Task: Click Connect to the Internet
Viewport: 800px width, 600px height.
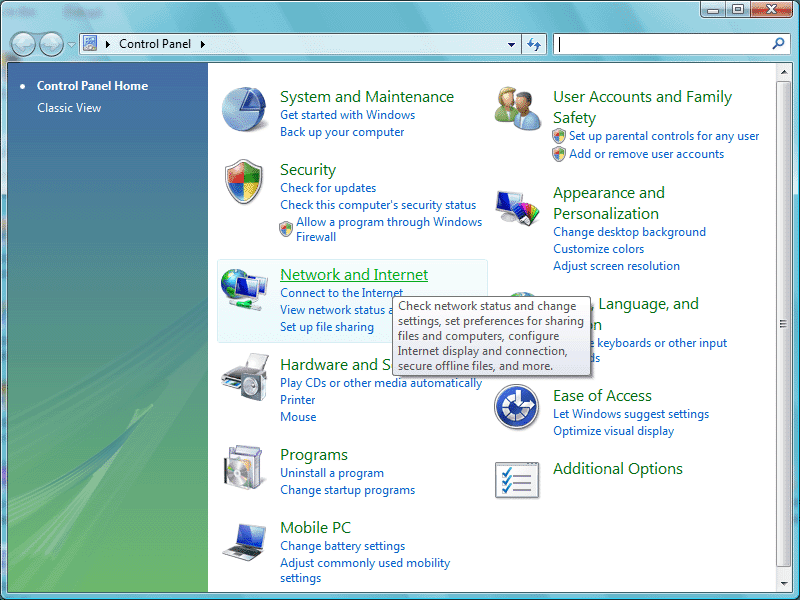Action: pyautogui.click(x=341, y=293)
